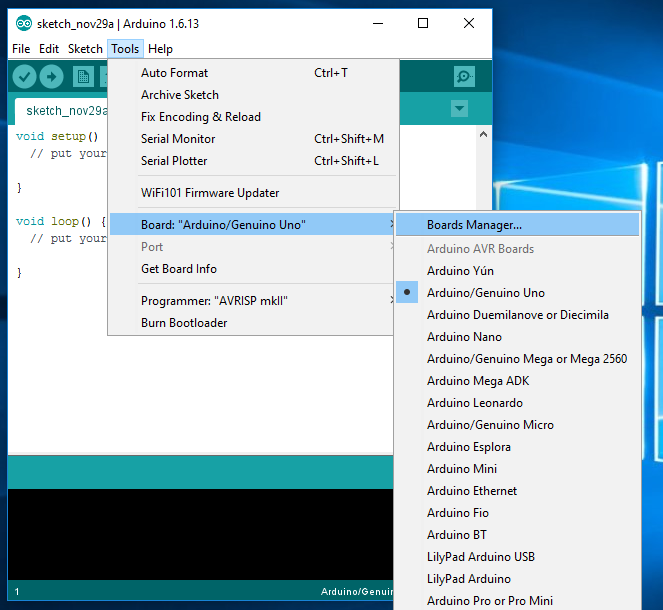
Task: Click the Verify checkmark toolbar button
Action: pyautogui.click(x=24, y=77)
